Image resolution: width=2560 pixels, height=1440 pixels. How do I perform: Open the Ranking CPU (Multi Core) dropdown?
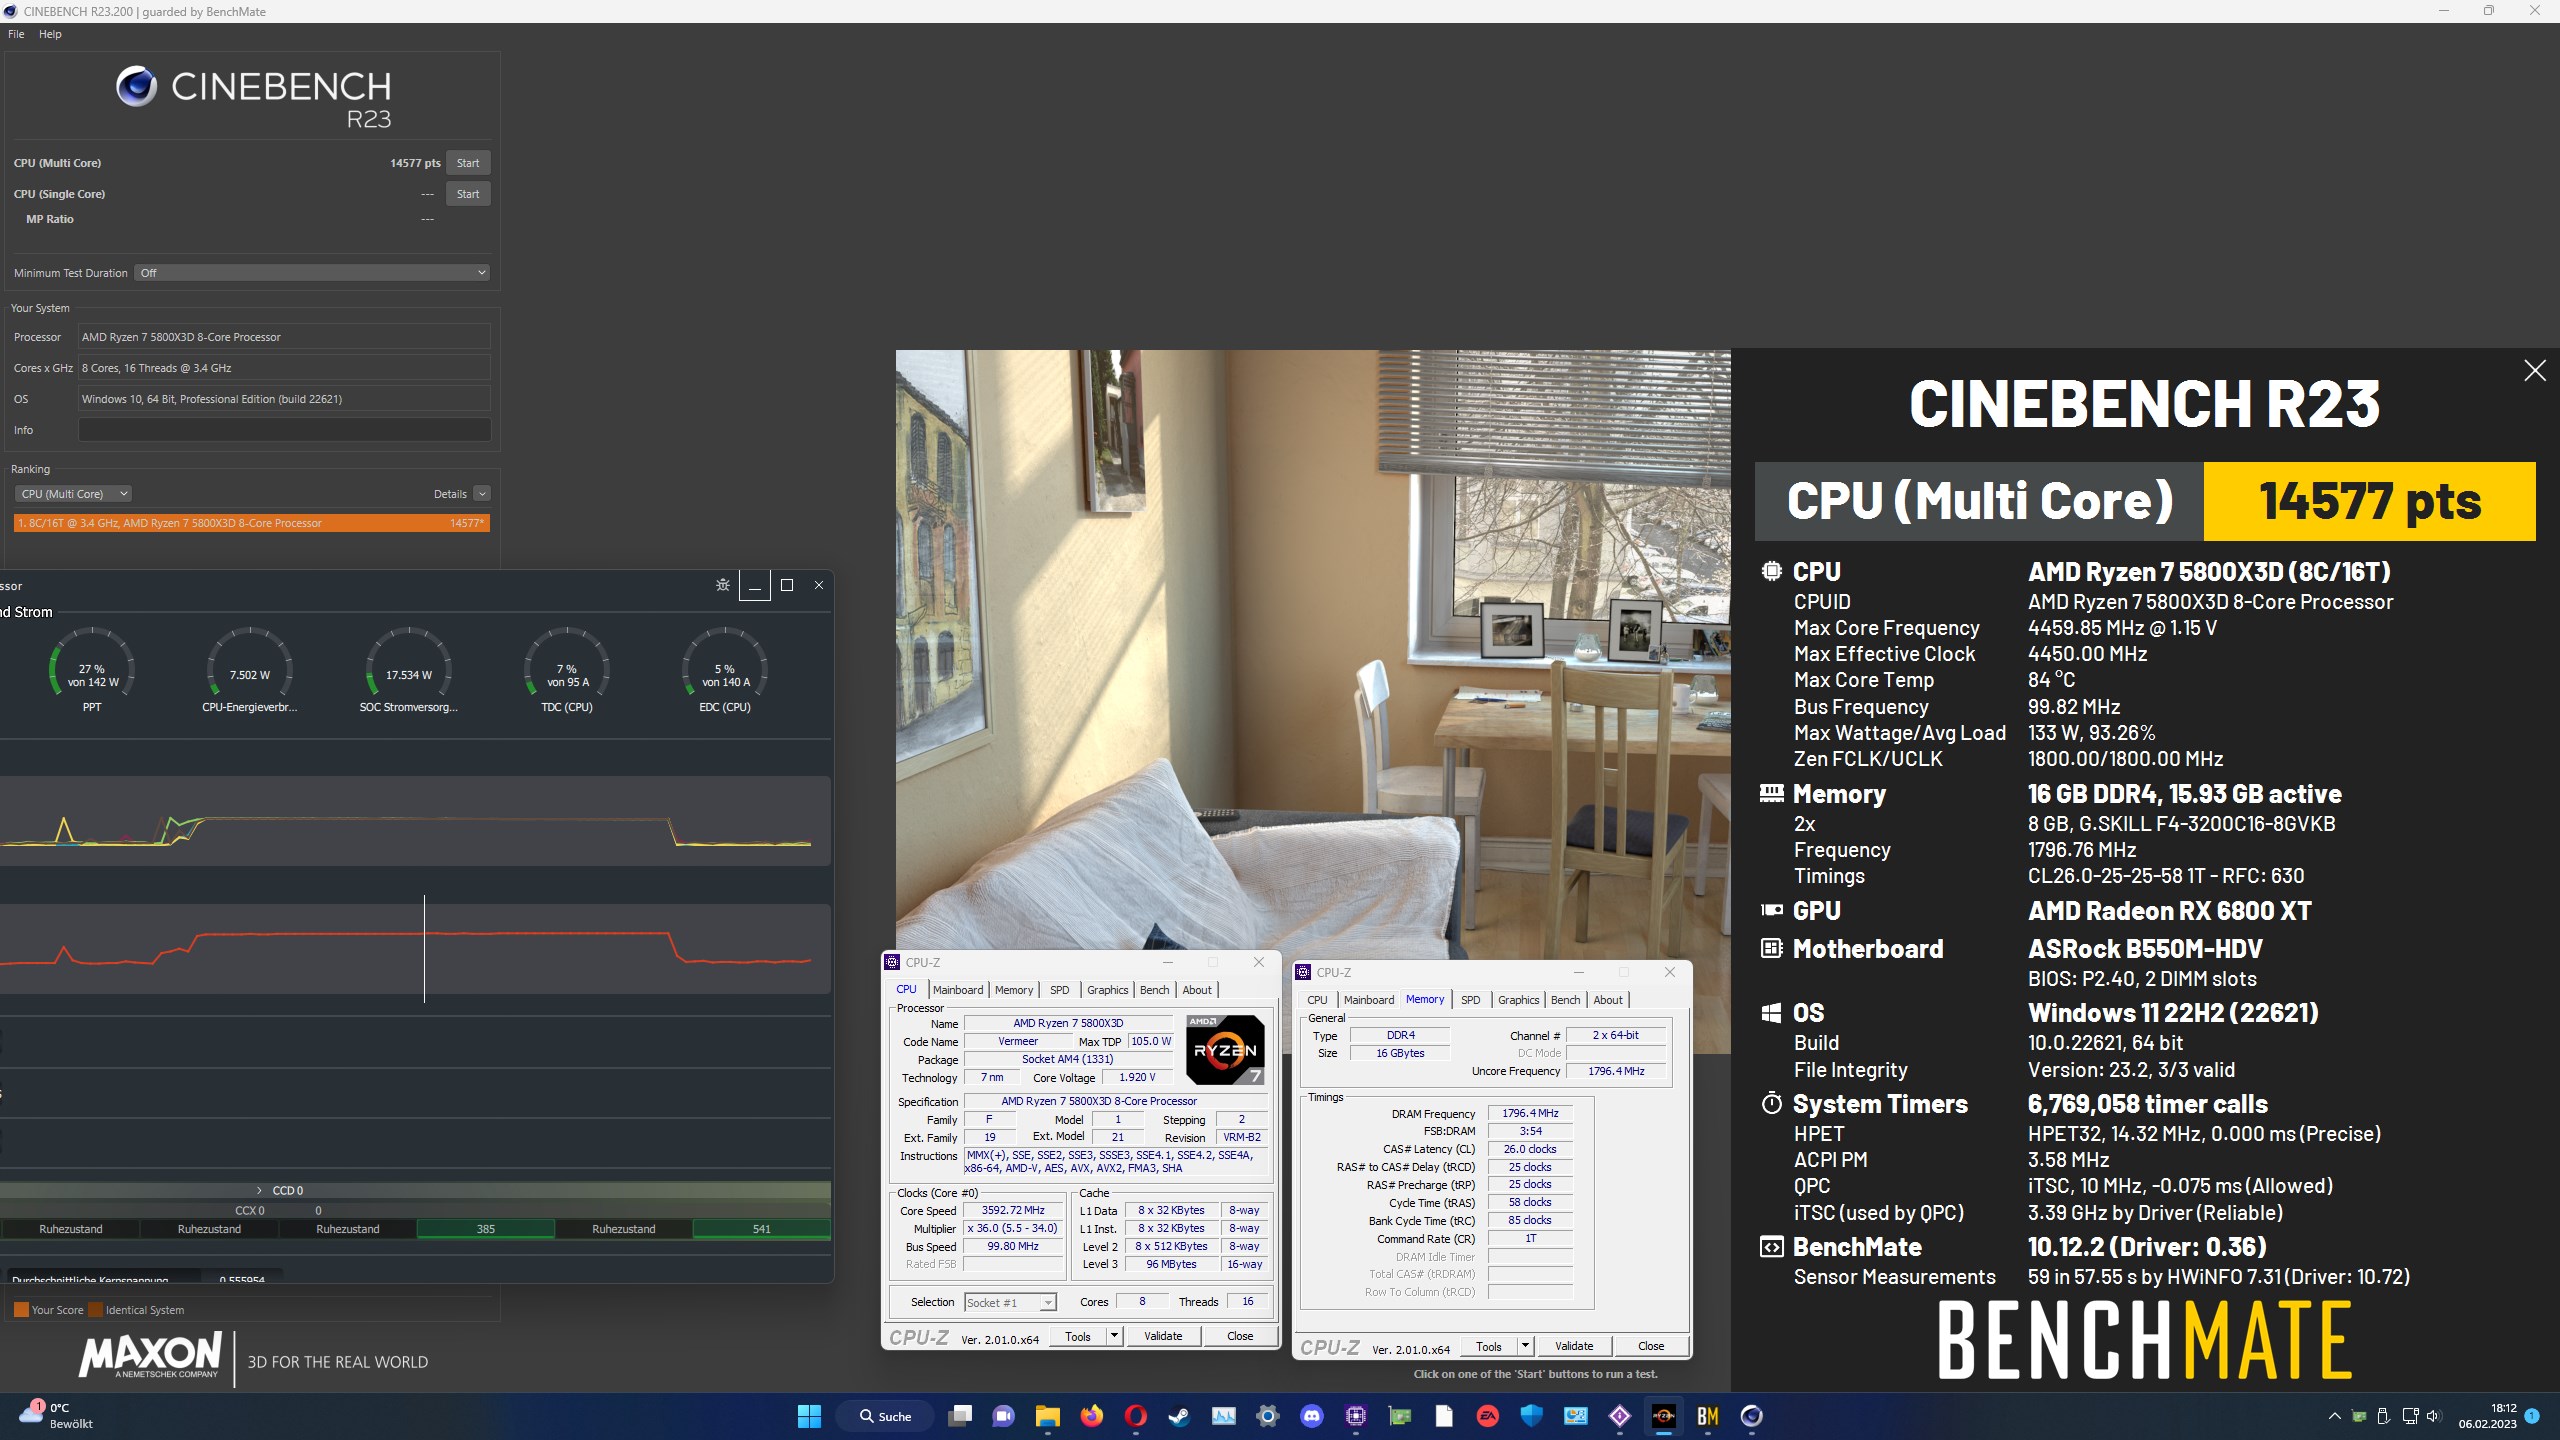pyautogui.click(x=74, y=494)
